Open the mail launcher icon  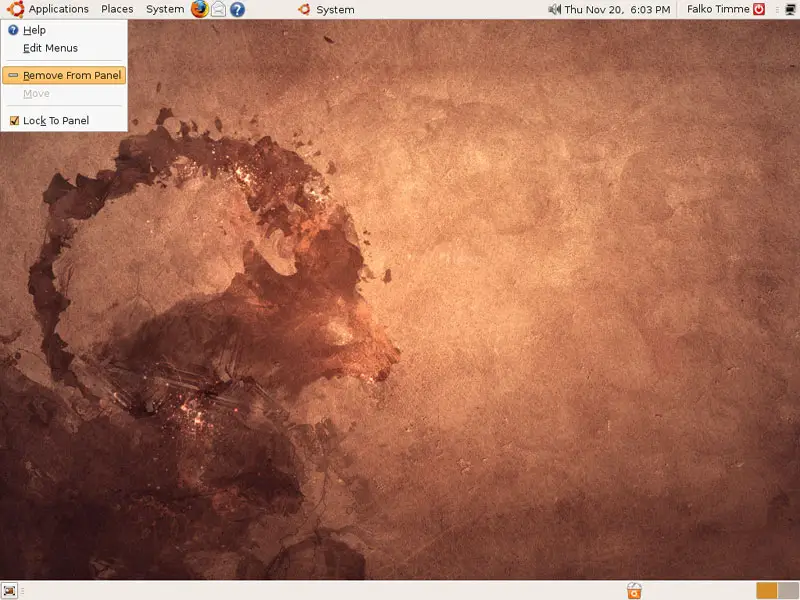[218, 9]
